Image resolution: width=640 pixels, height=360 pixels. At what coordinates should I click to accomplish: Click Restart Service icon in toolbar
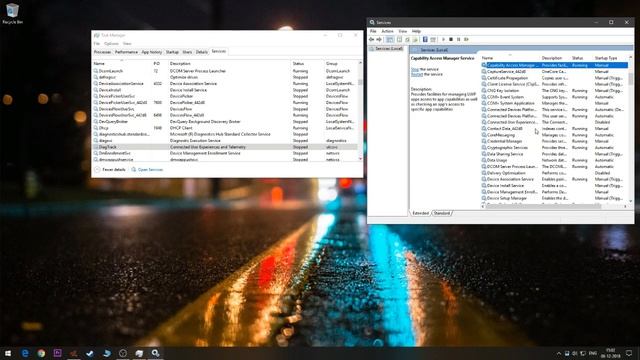point(466,40)
